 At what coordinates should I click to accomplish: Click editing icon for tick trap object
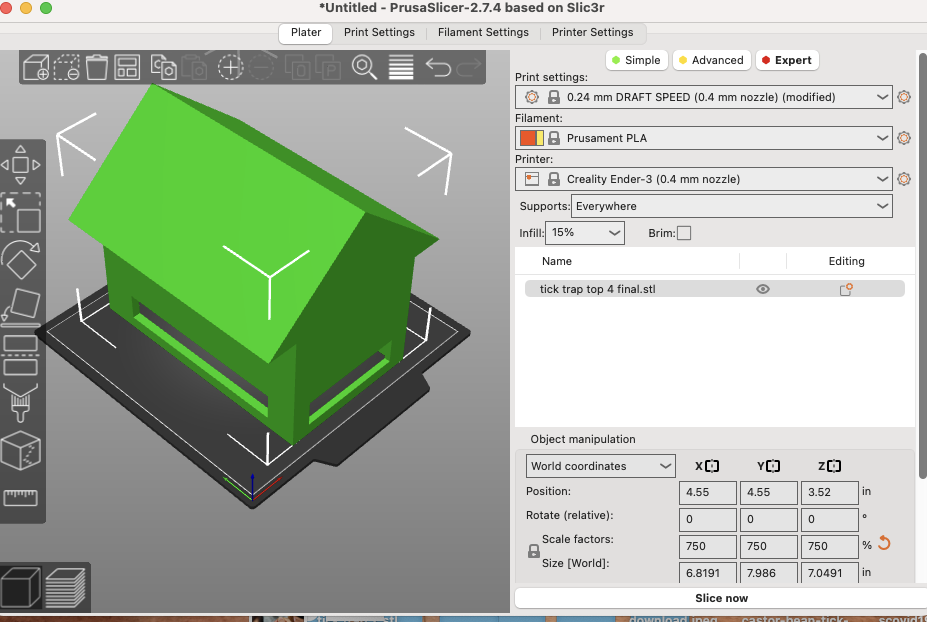coord(846,289)
